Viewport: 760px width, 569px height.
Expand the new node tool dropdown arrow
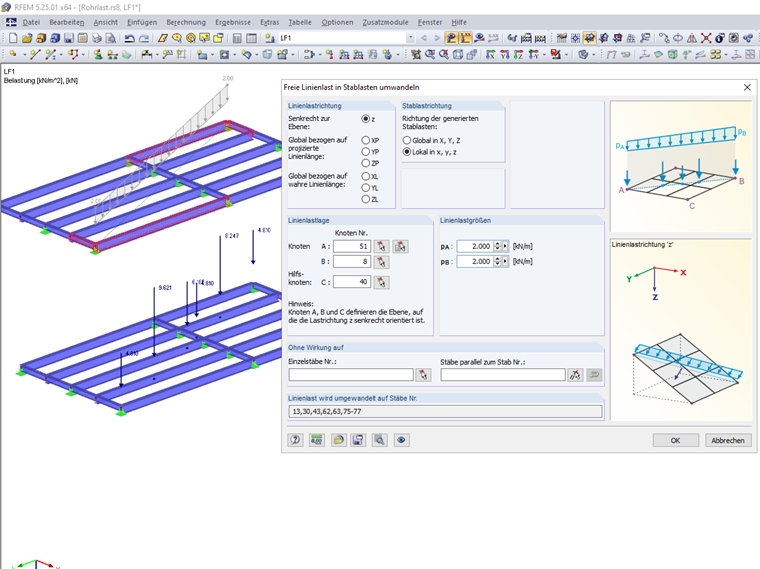[x=24, y=54]
